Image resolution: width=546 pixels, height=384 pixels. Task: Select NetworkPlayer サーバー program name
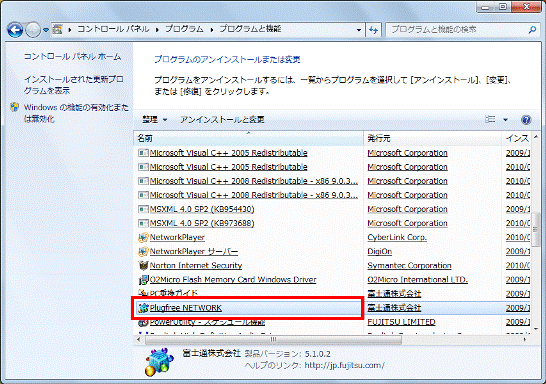(194, 251)
